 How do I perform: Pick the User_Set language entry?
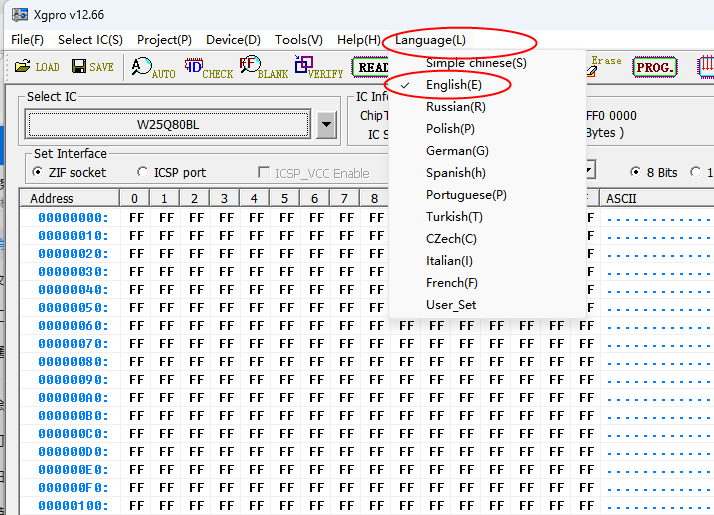[451, 305]
